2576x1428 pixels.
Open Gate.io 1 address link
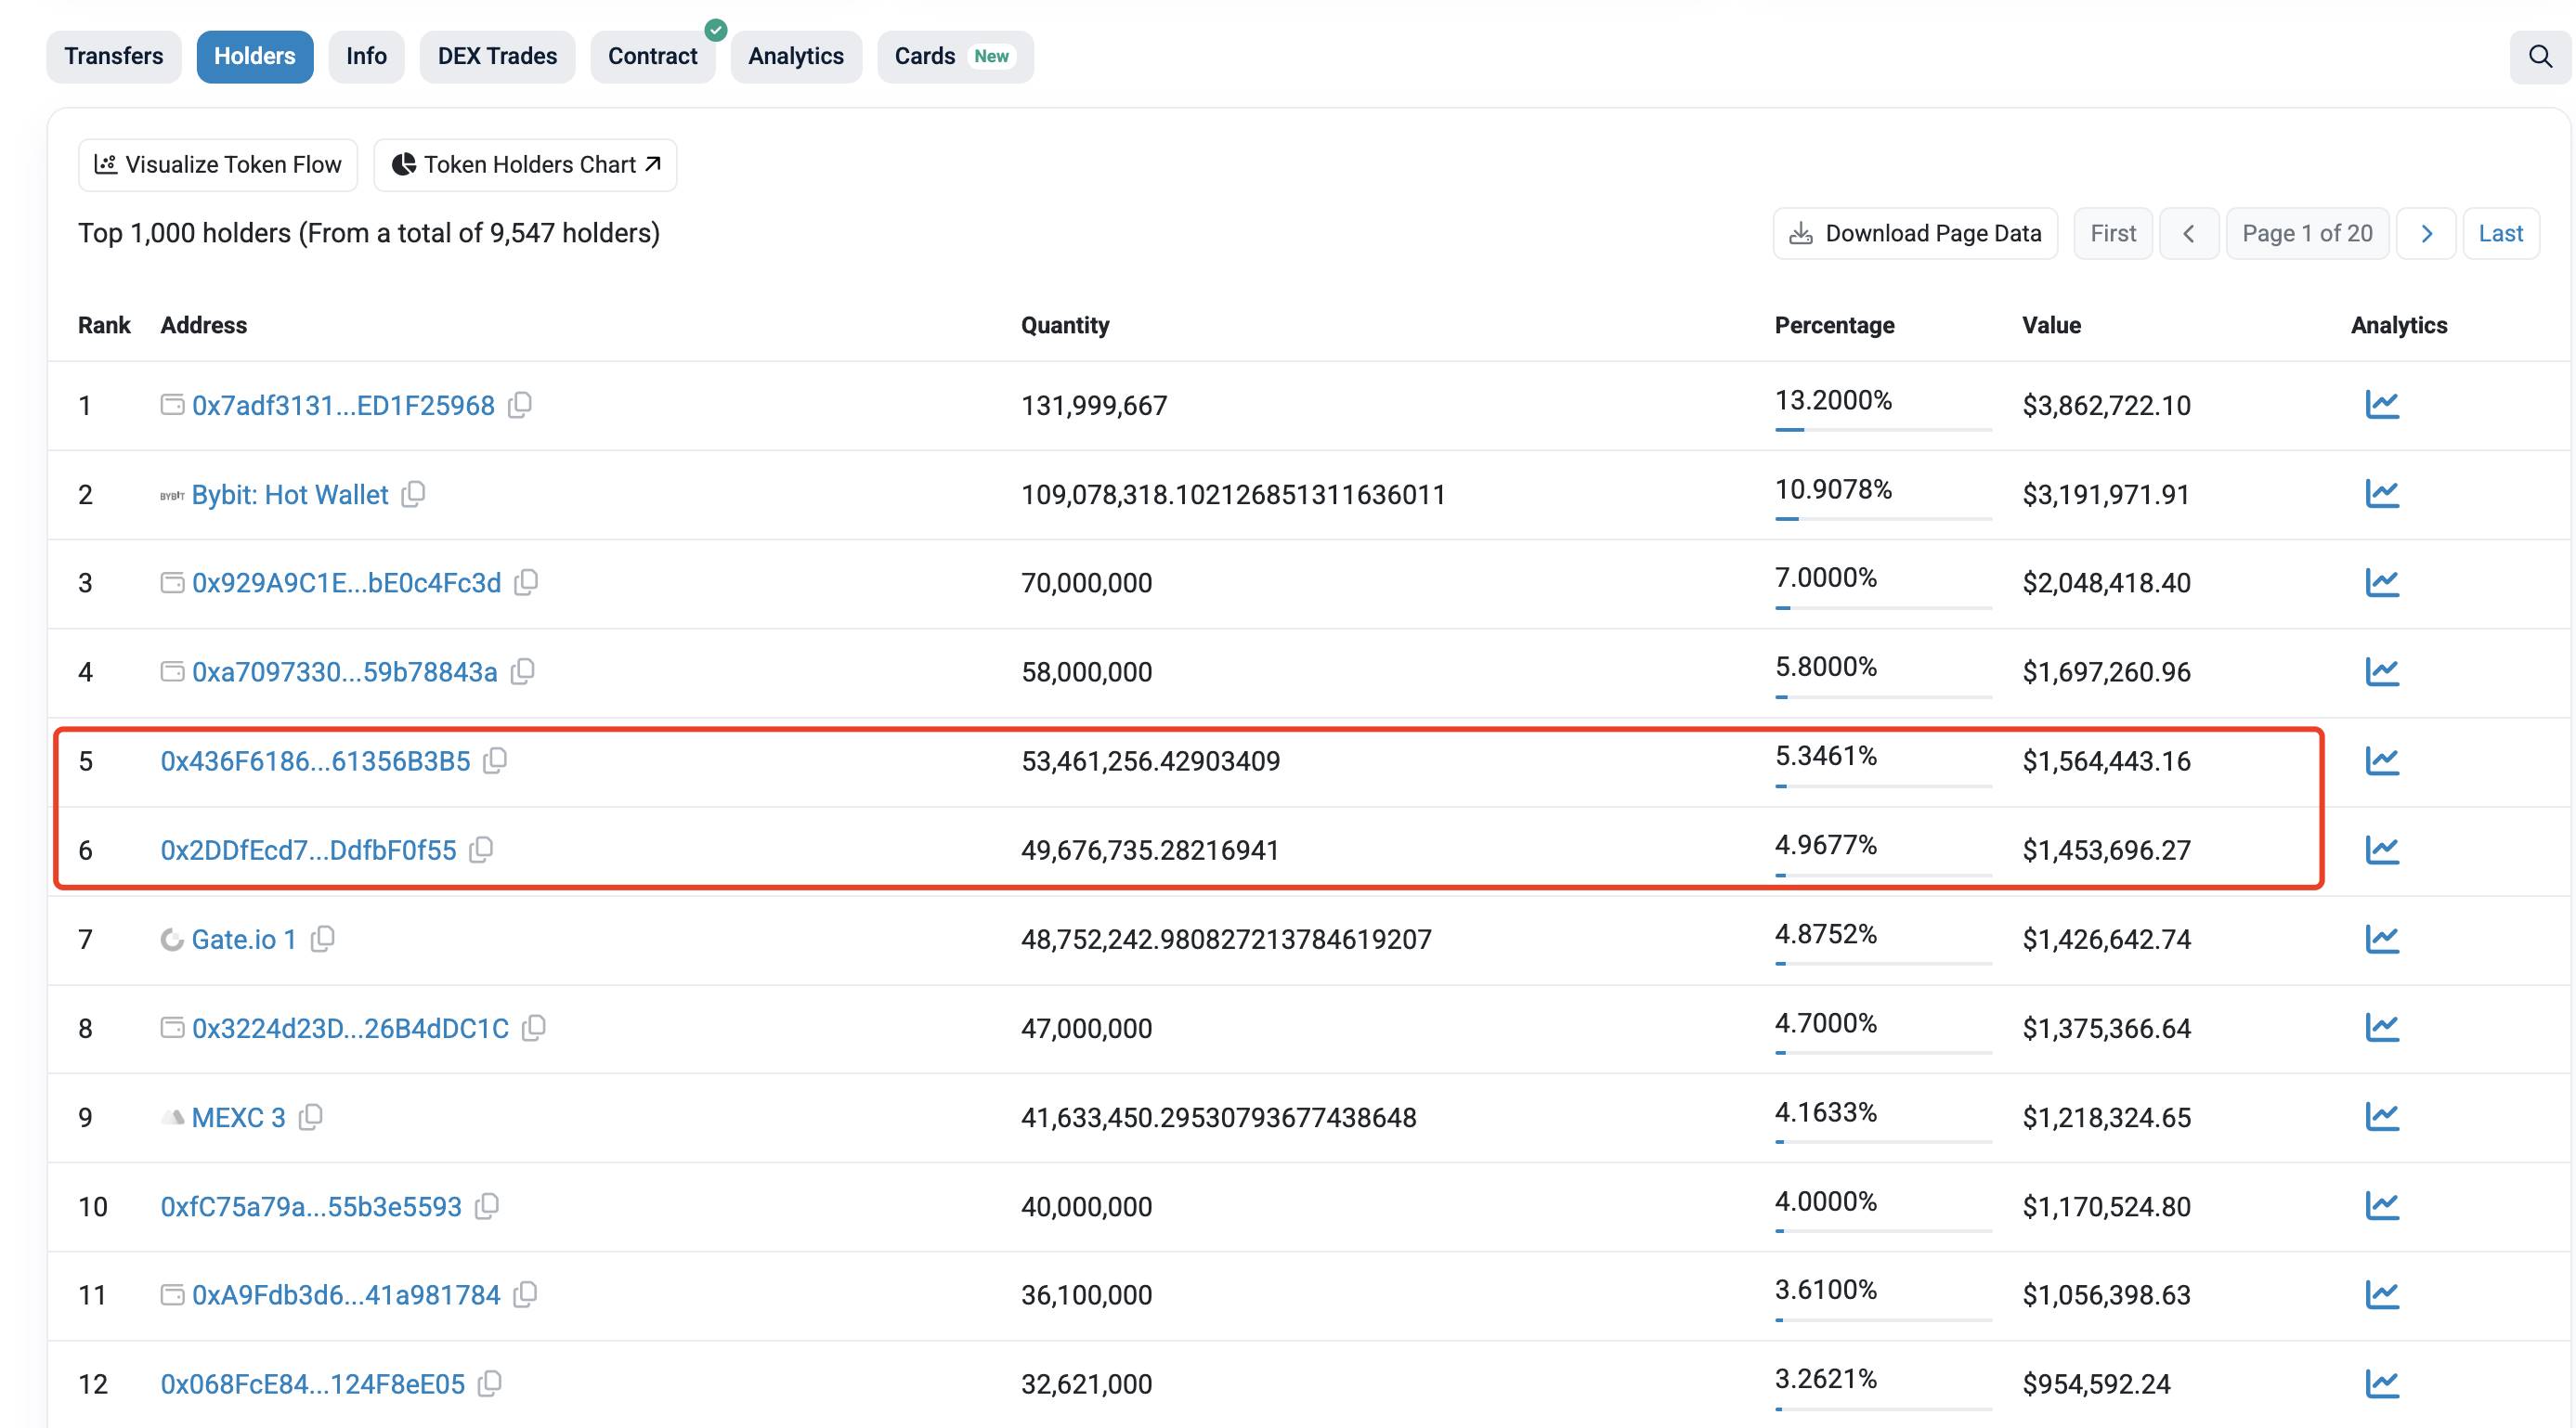244,939
